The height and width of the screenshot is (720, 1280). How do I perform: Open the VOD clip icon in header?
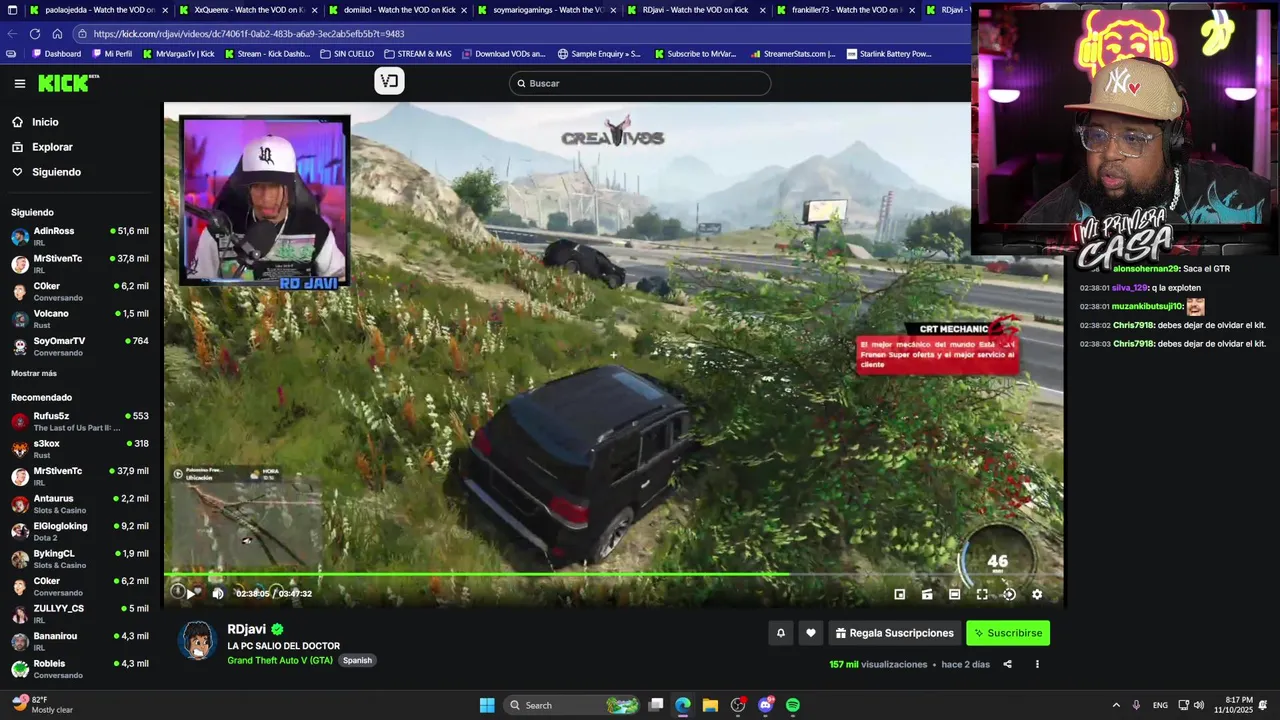coord(389,82)
